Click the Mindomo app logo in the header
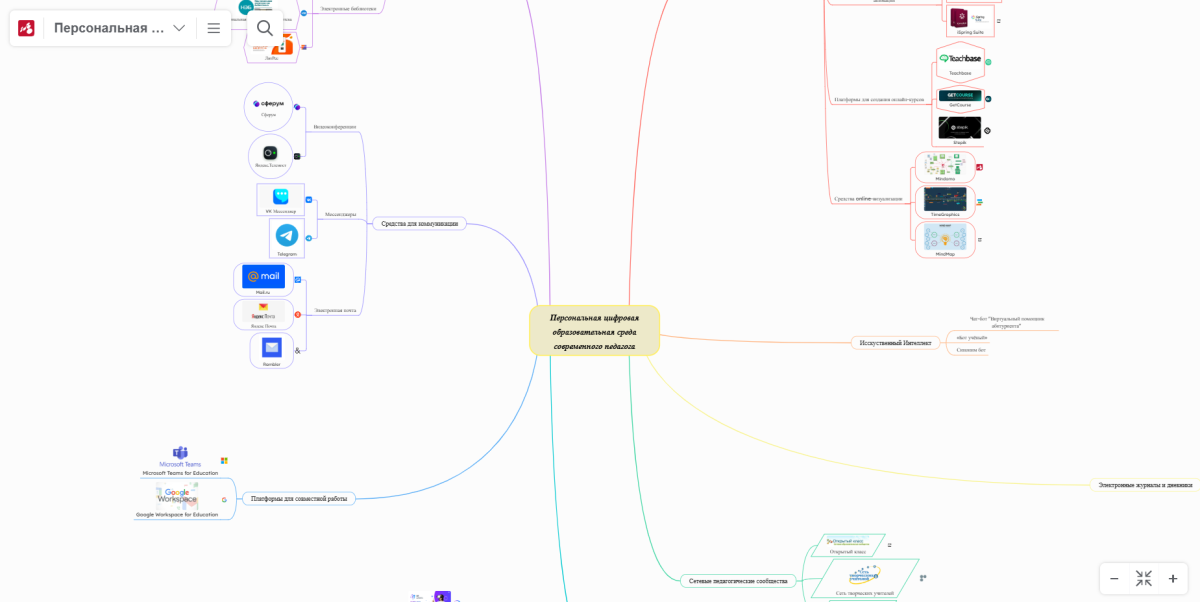This screenshot has width=1200, height=602. pos(25,27)
